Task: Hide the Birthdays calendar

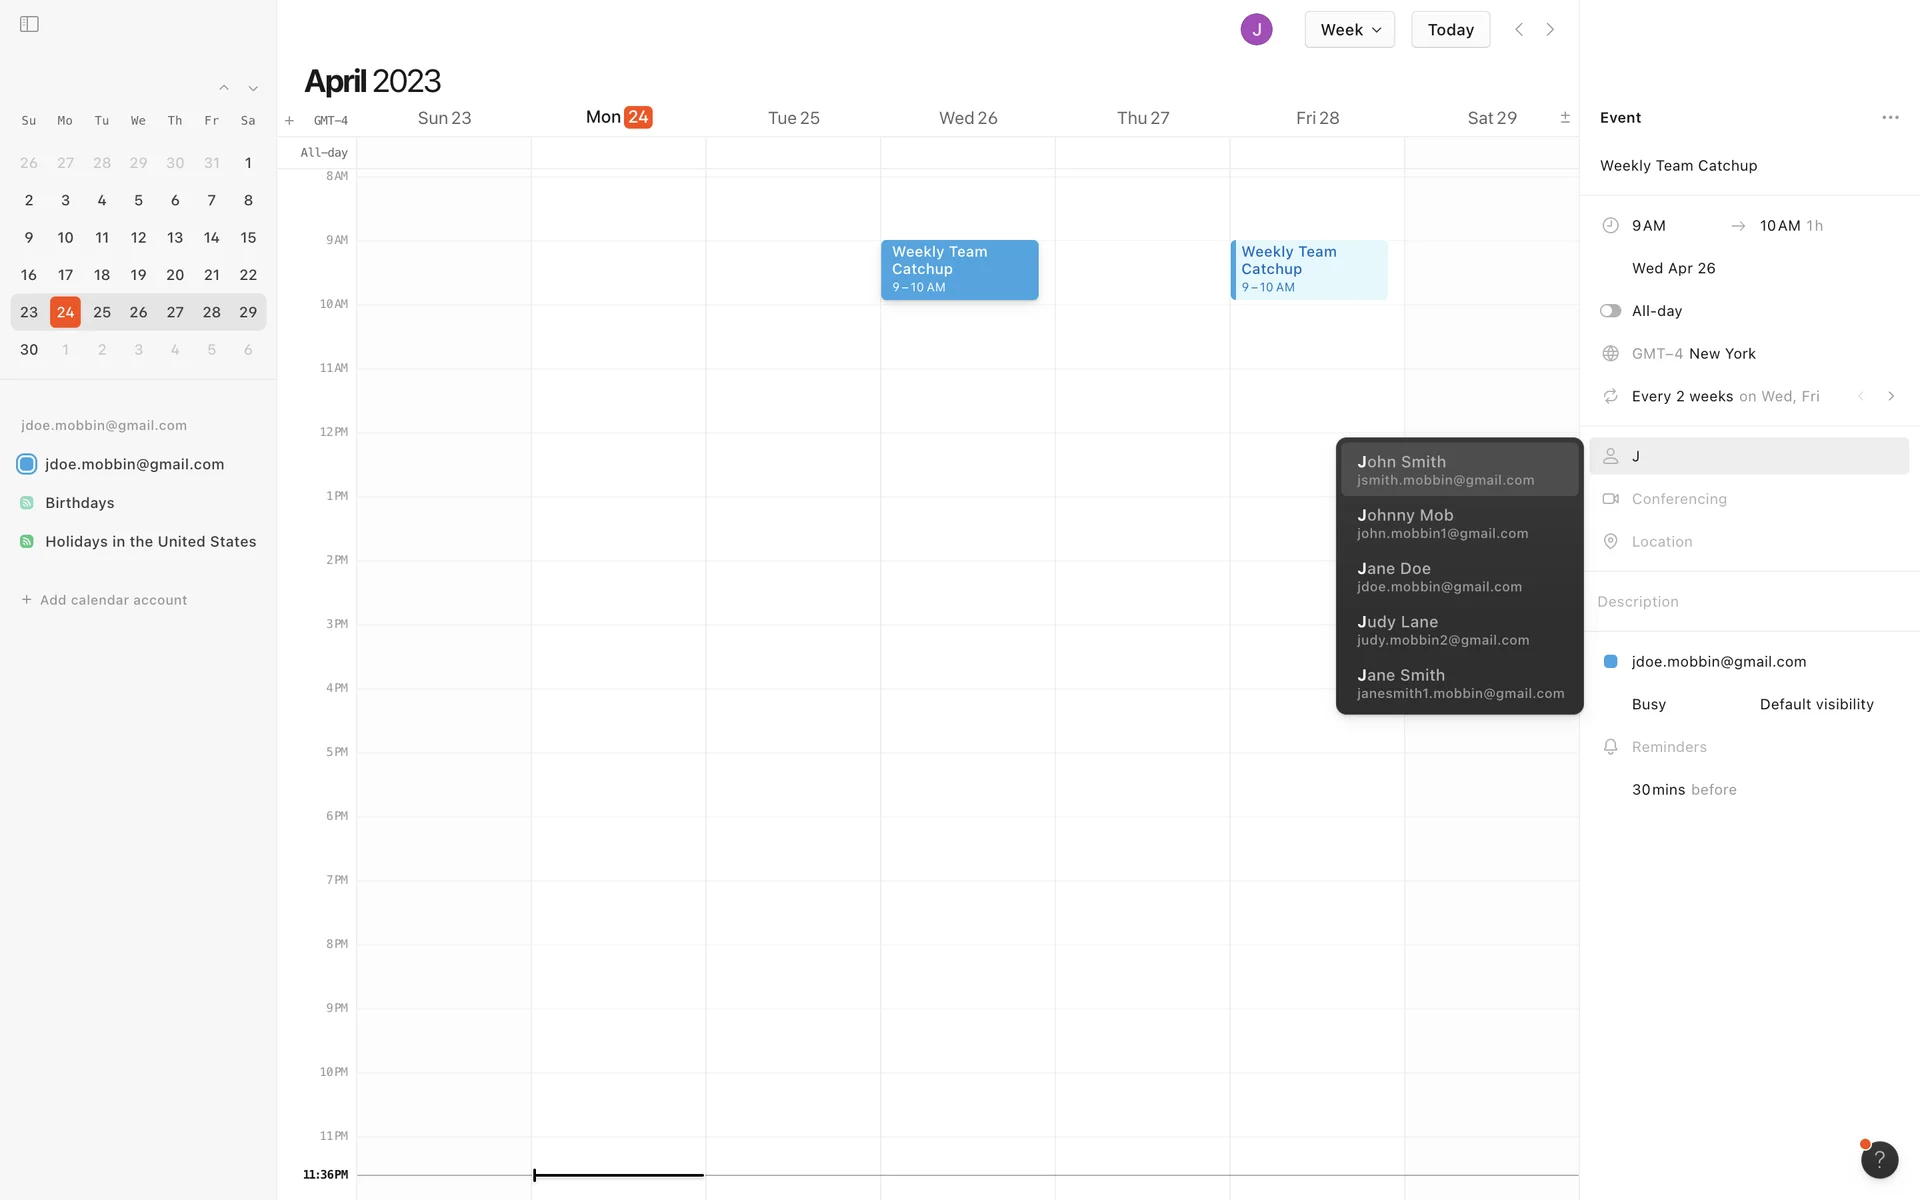Action: [x=27, y=503]
